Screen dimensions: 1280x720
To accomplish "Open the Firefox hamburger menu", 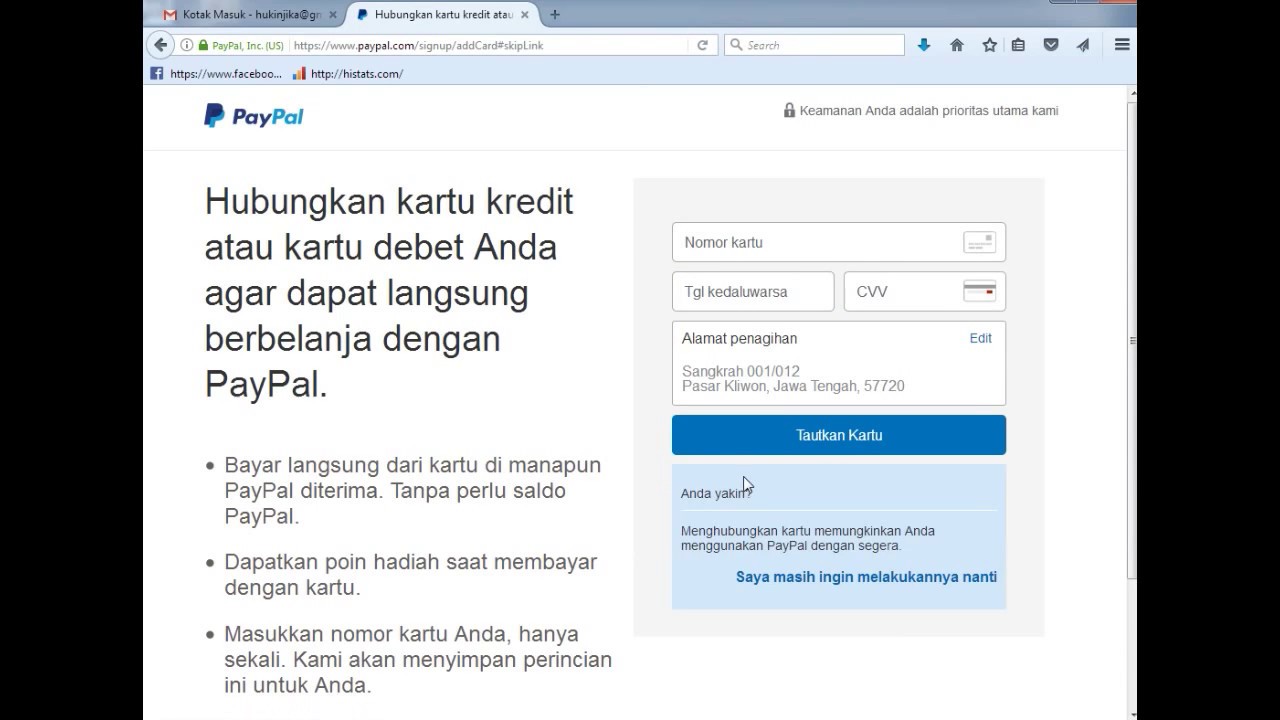I will click(1122, 45).
